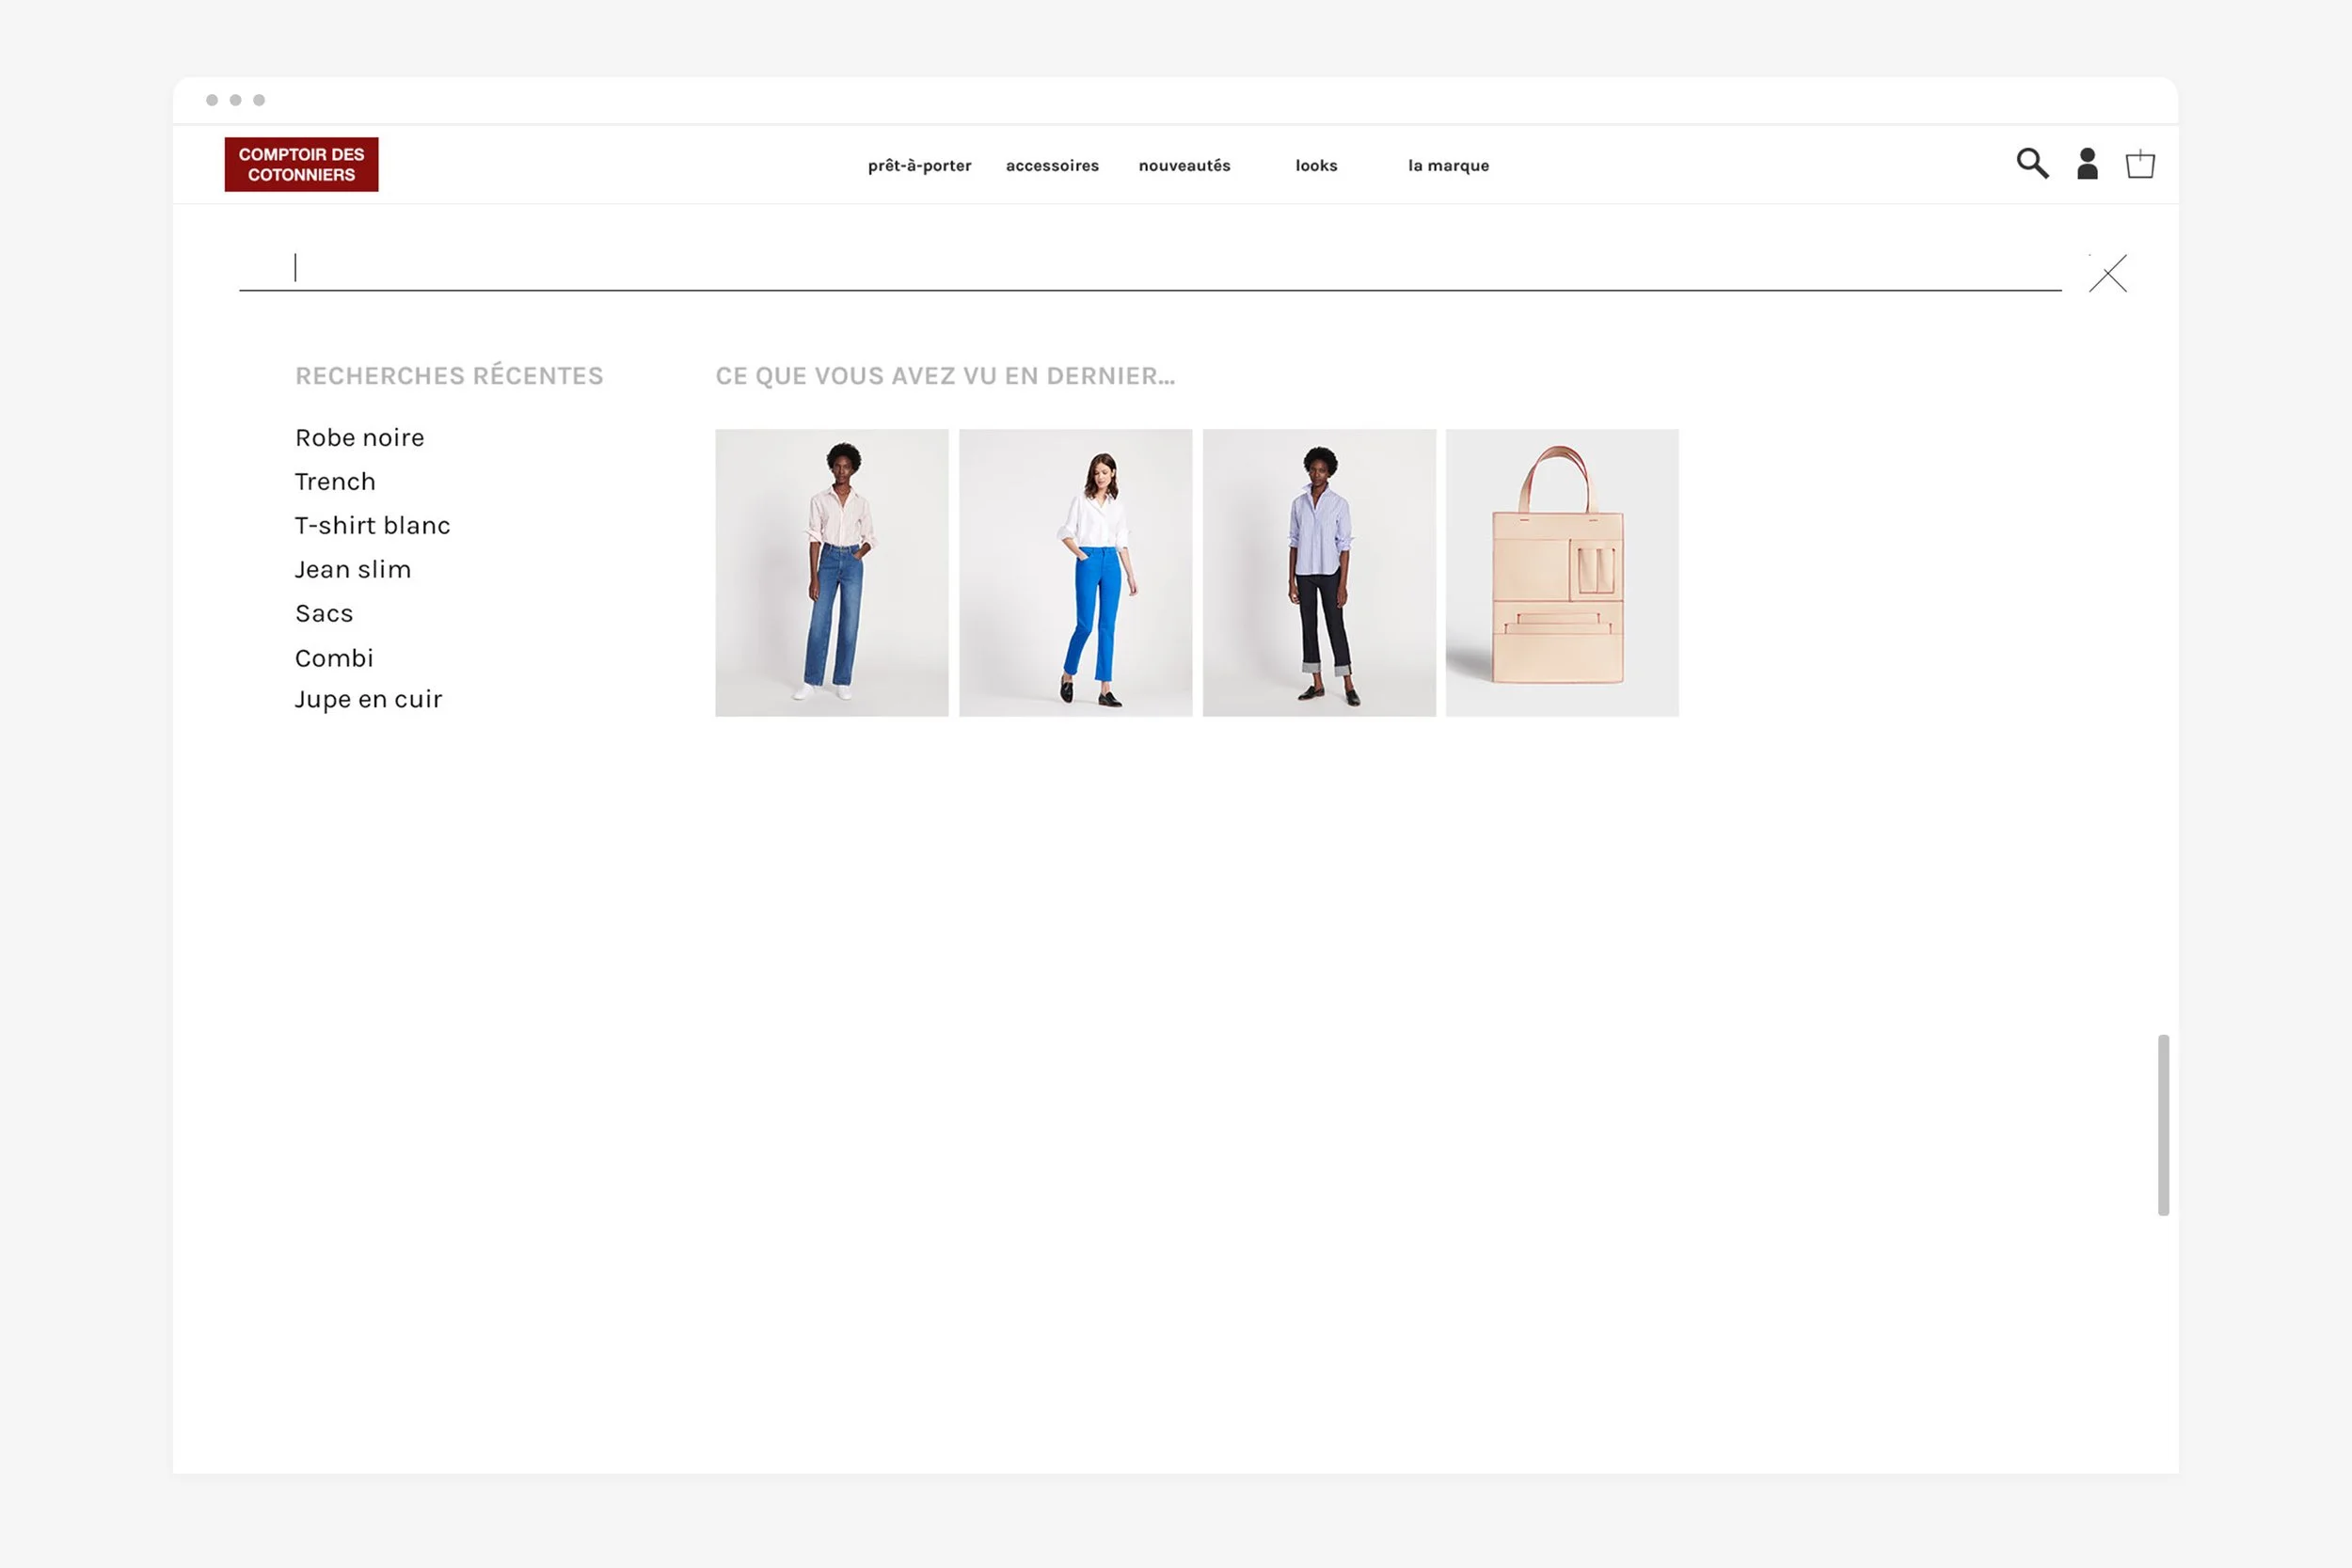Open the accessoires menu item

(x=1051, y=166)
